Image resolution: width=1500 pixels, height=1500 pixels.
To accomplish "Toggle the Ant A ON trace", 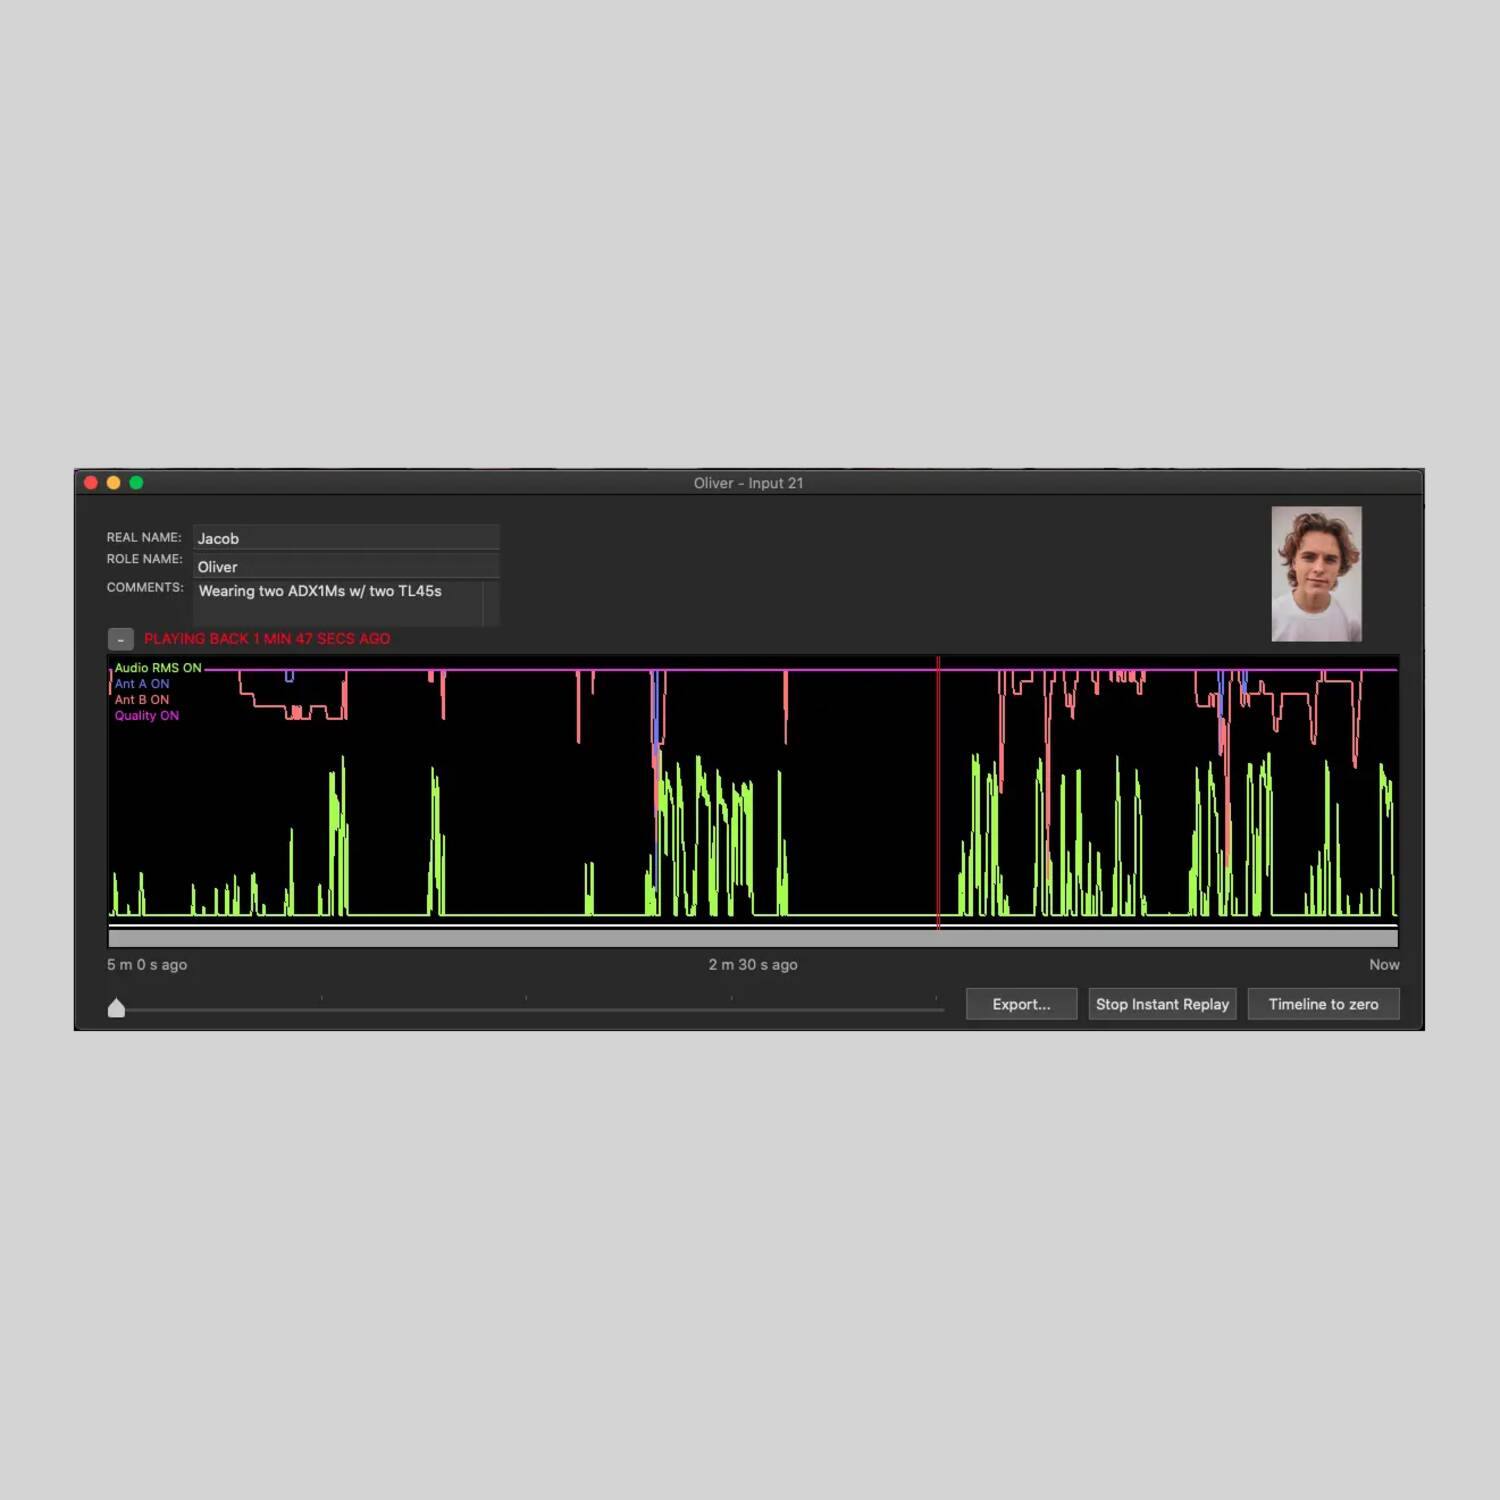I will coord(141,684).
